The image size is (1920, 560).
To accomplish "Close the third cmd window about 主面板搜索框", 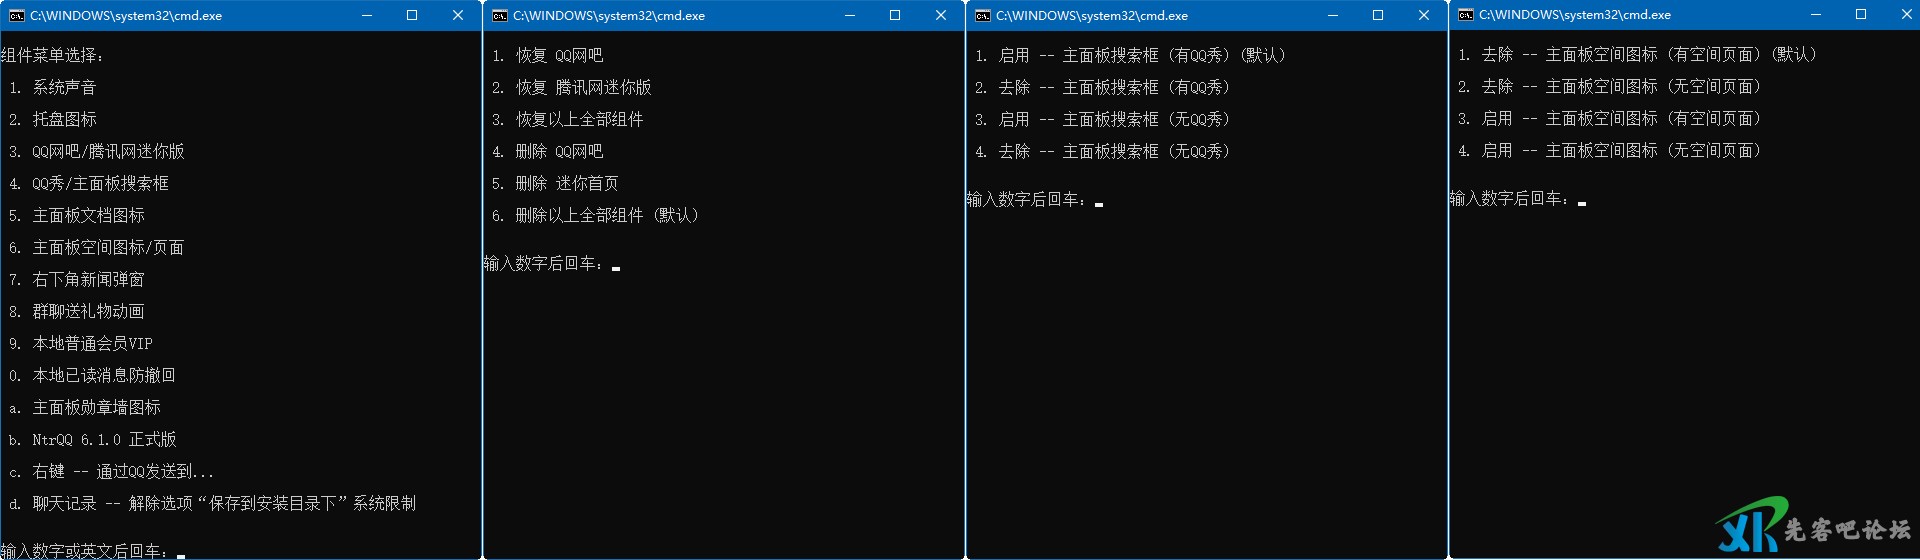I will tap(1424, 16).
